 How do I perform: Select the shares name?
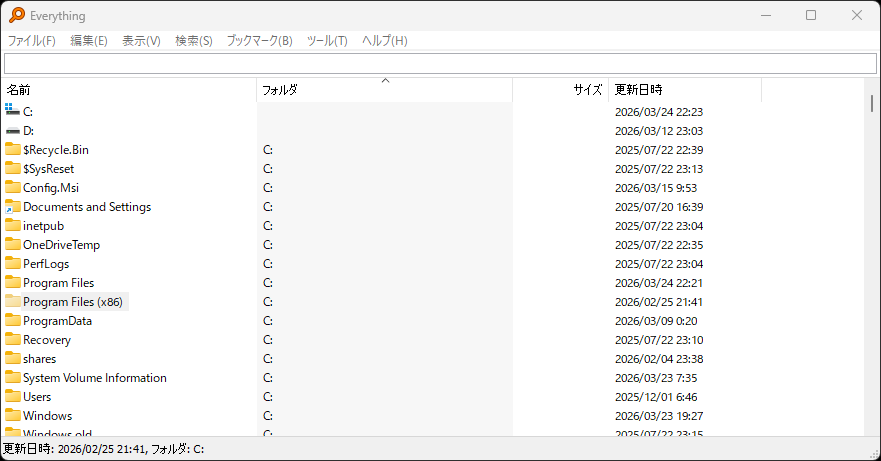click(39, 359)
